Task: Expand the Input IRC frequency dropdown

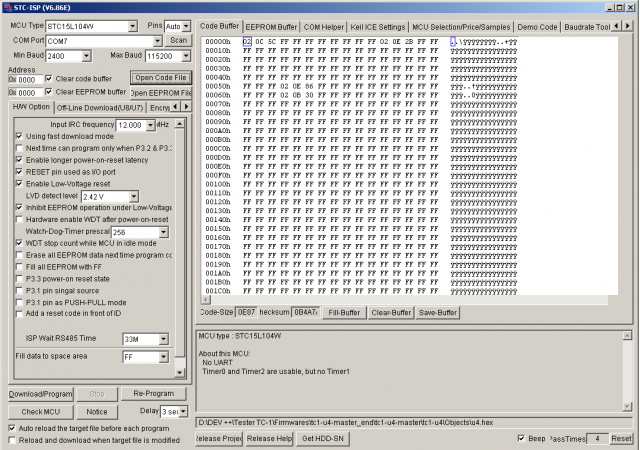Action: tap(151, 125)
